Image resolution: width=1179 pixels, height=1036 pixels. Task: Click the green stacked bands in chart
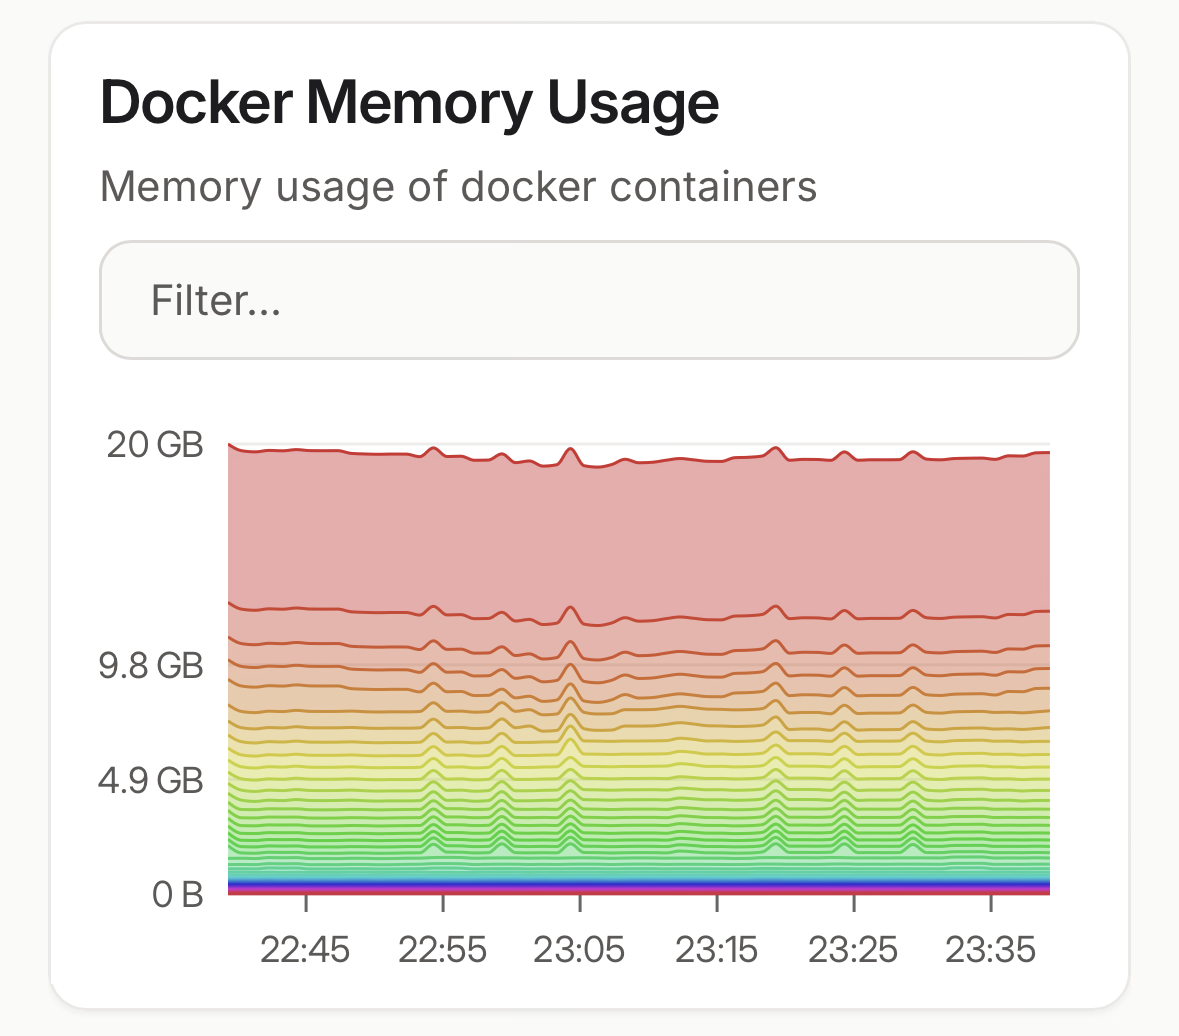click(x=640, y=825)
